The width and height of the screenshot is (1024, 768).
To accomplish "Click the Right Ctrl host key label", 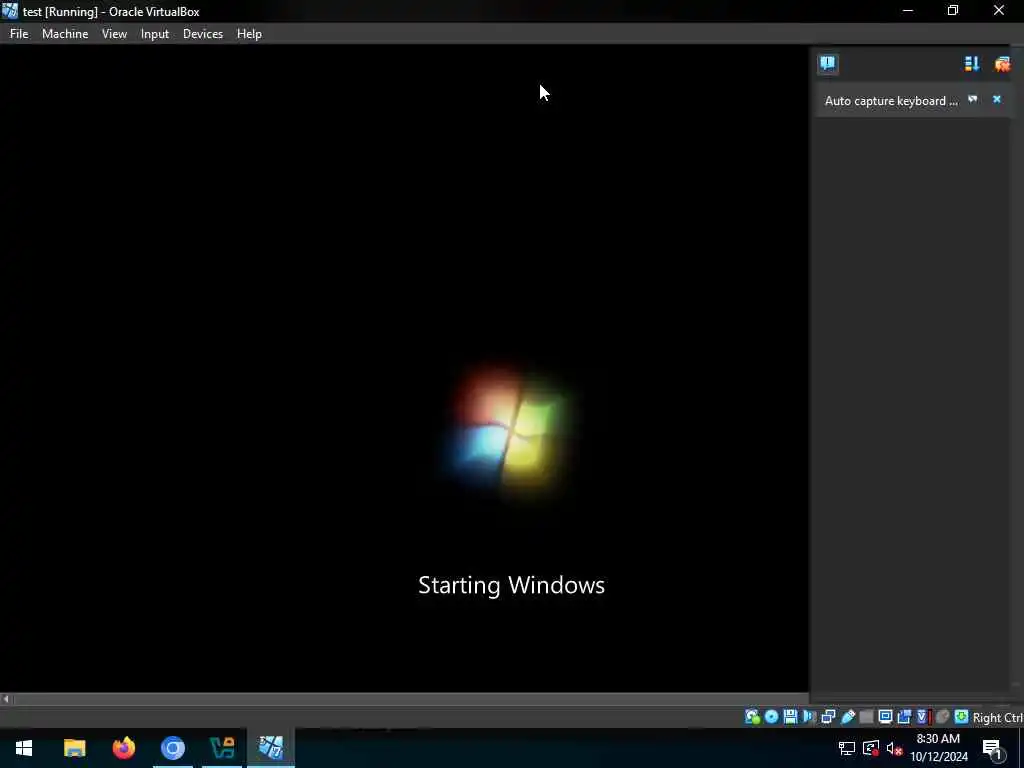I will point(998,718).
